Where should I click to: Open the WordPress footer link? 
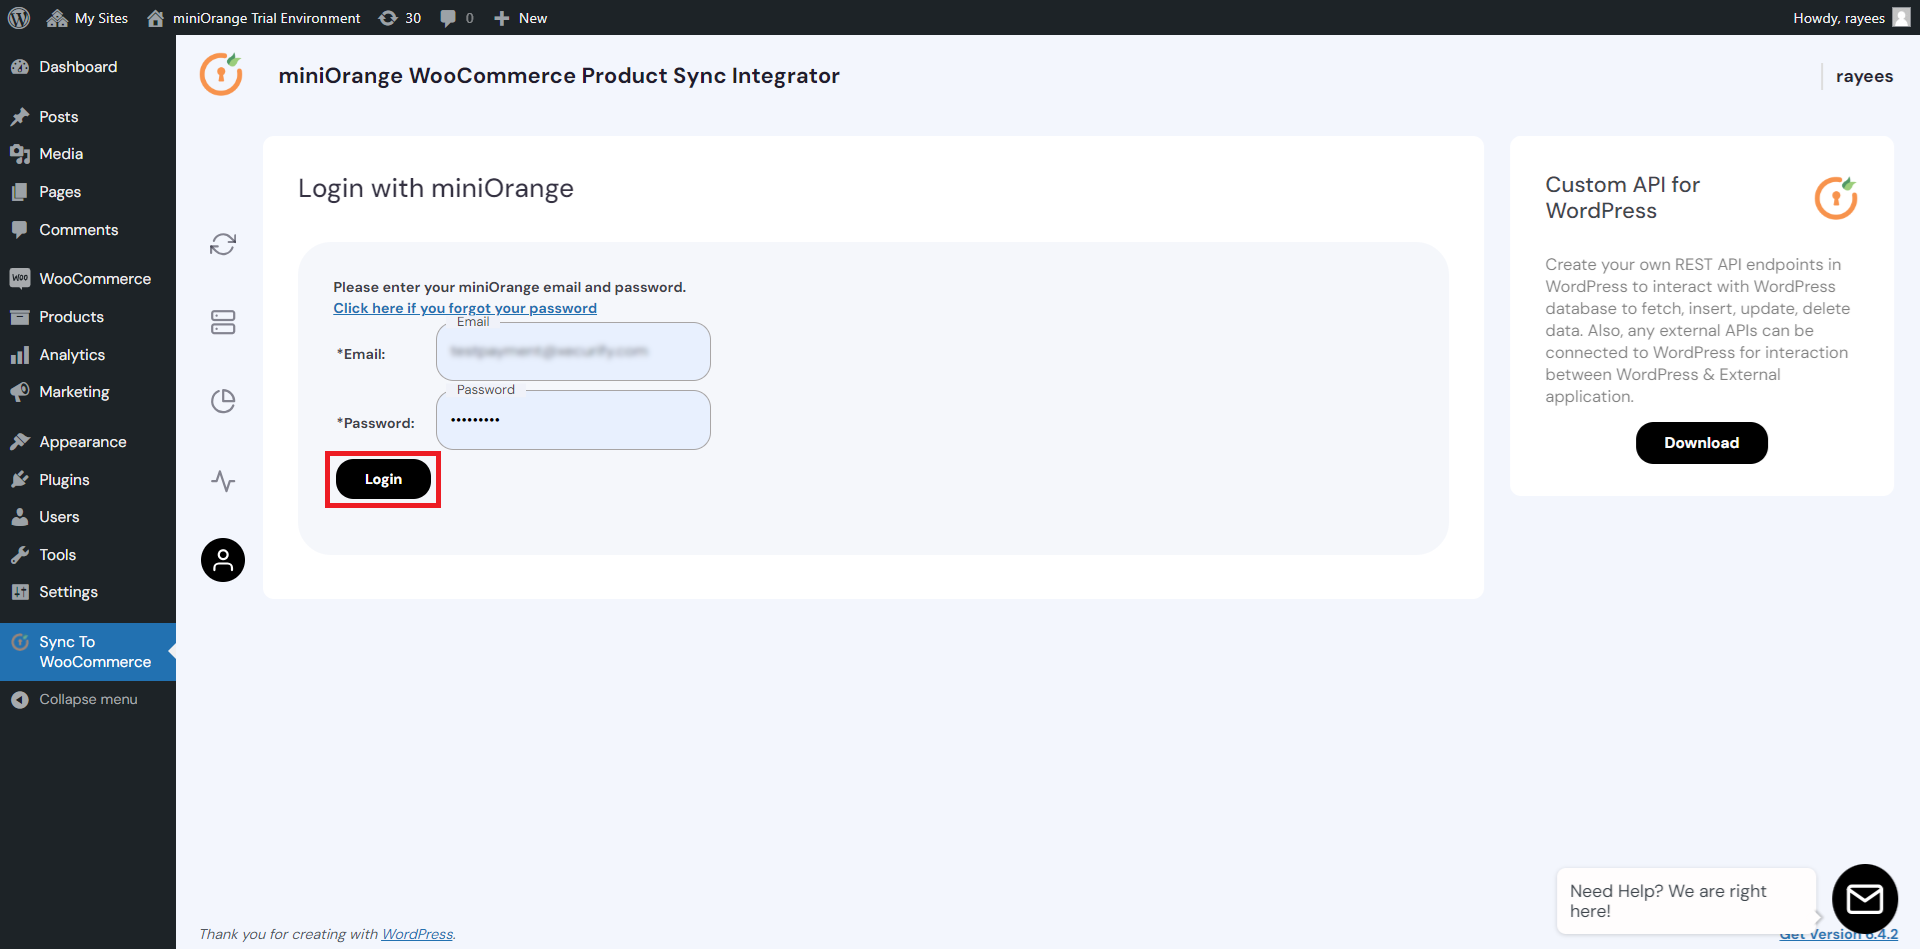point(417,934)
